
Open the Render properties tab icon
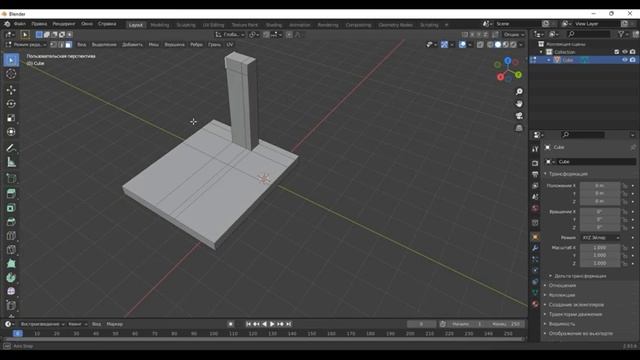tap(535, 163)
